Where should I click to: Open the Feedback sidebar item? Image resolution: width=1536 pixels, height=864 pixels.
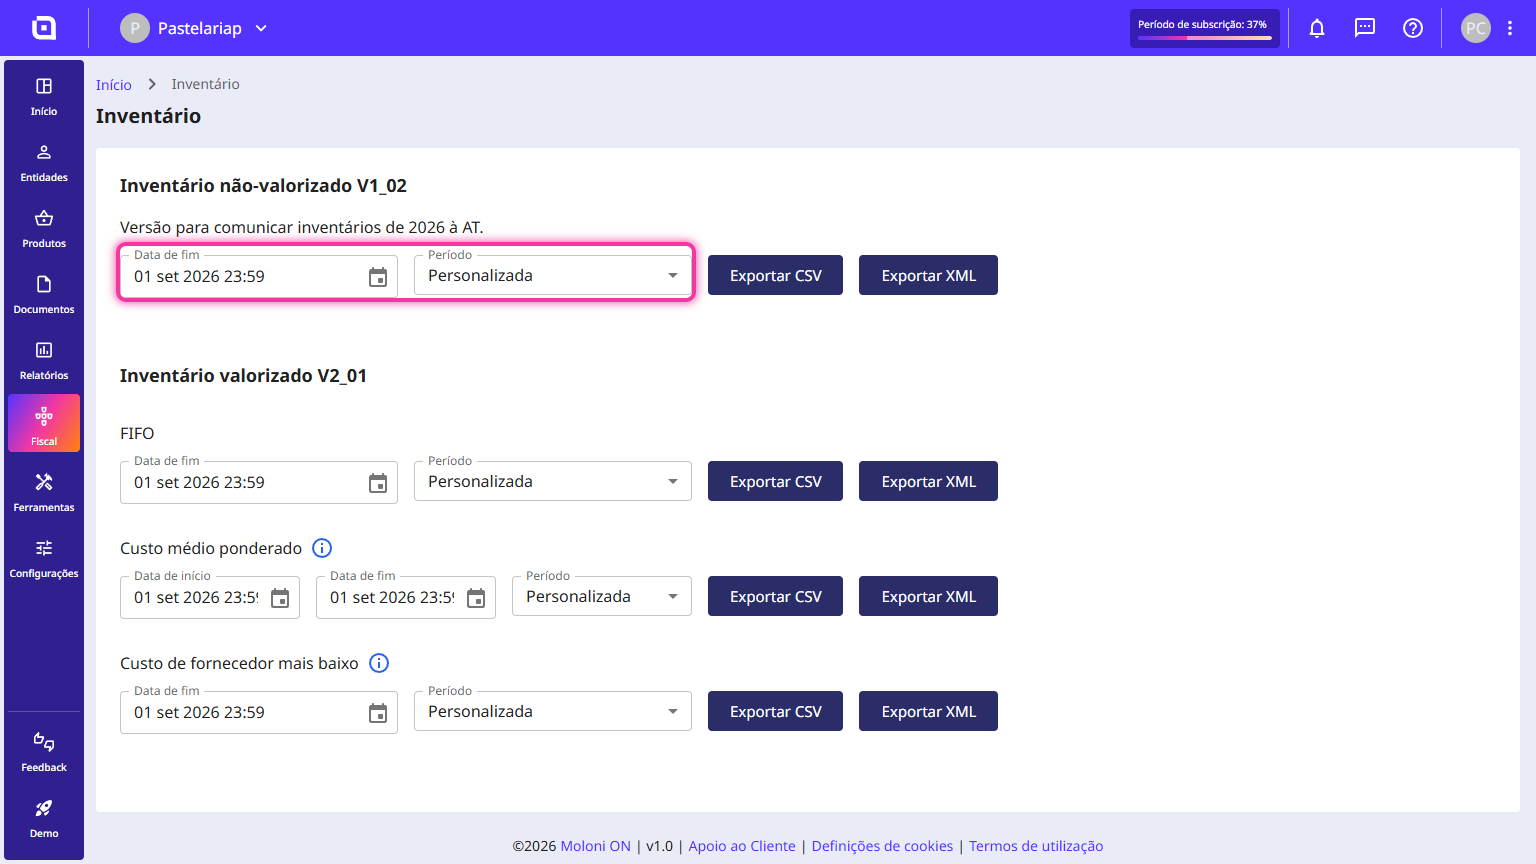44,753
